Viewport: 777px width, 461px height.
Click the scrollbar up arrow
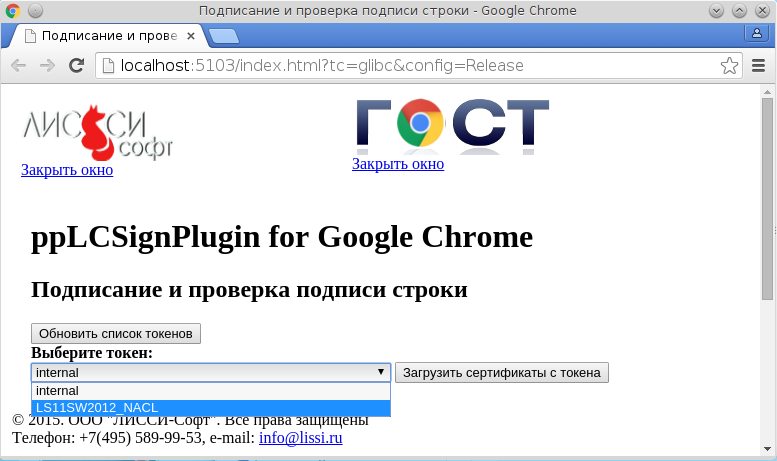pos(767,92)
